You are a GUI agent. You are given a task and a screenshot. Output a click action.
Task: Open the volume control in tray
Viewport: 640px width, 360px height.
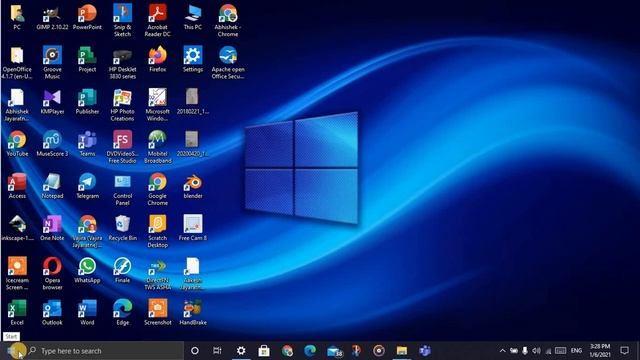pos(537,351)
